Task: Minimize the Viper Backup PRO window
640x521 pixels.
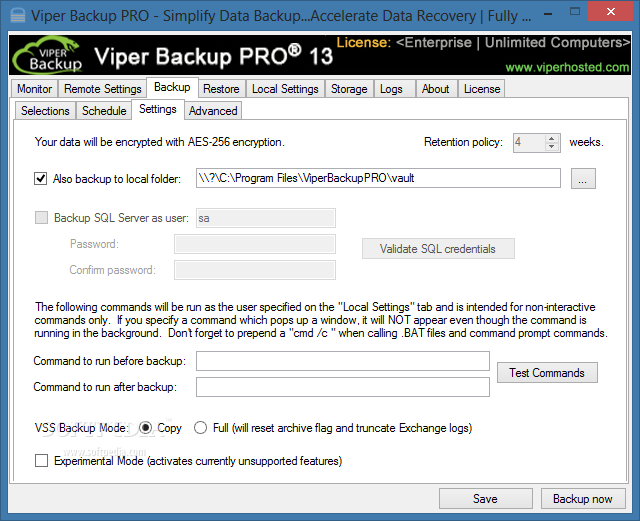Action: [548, 15]
